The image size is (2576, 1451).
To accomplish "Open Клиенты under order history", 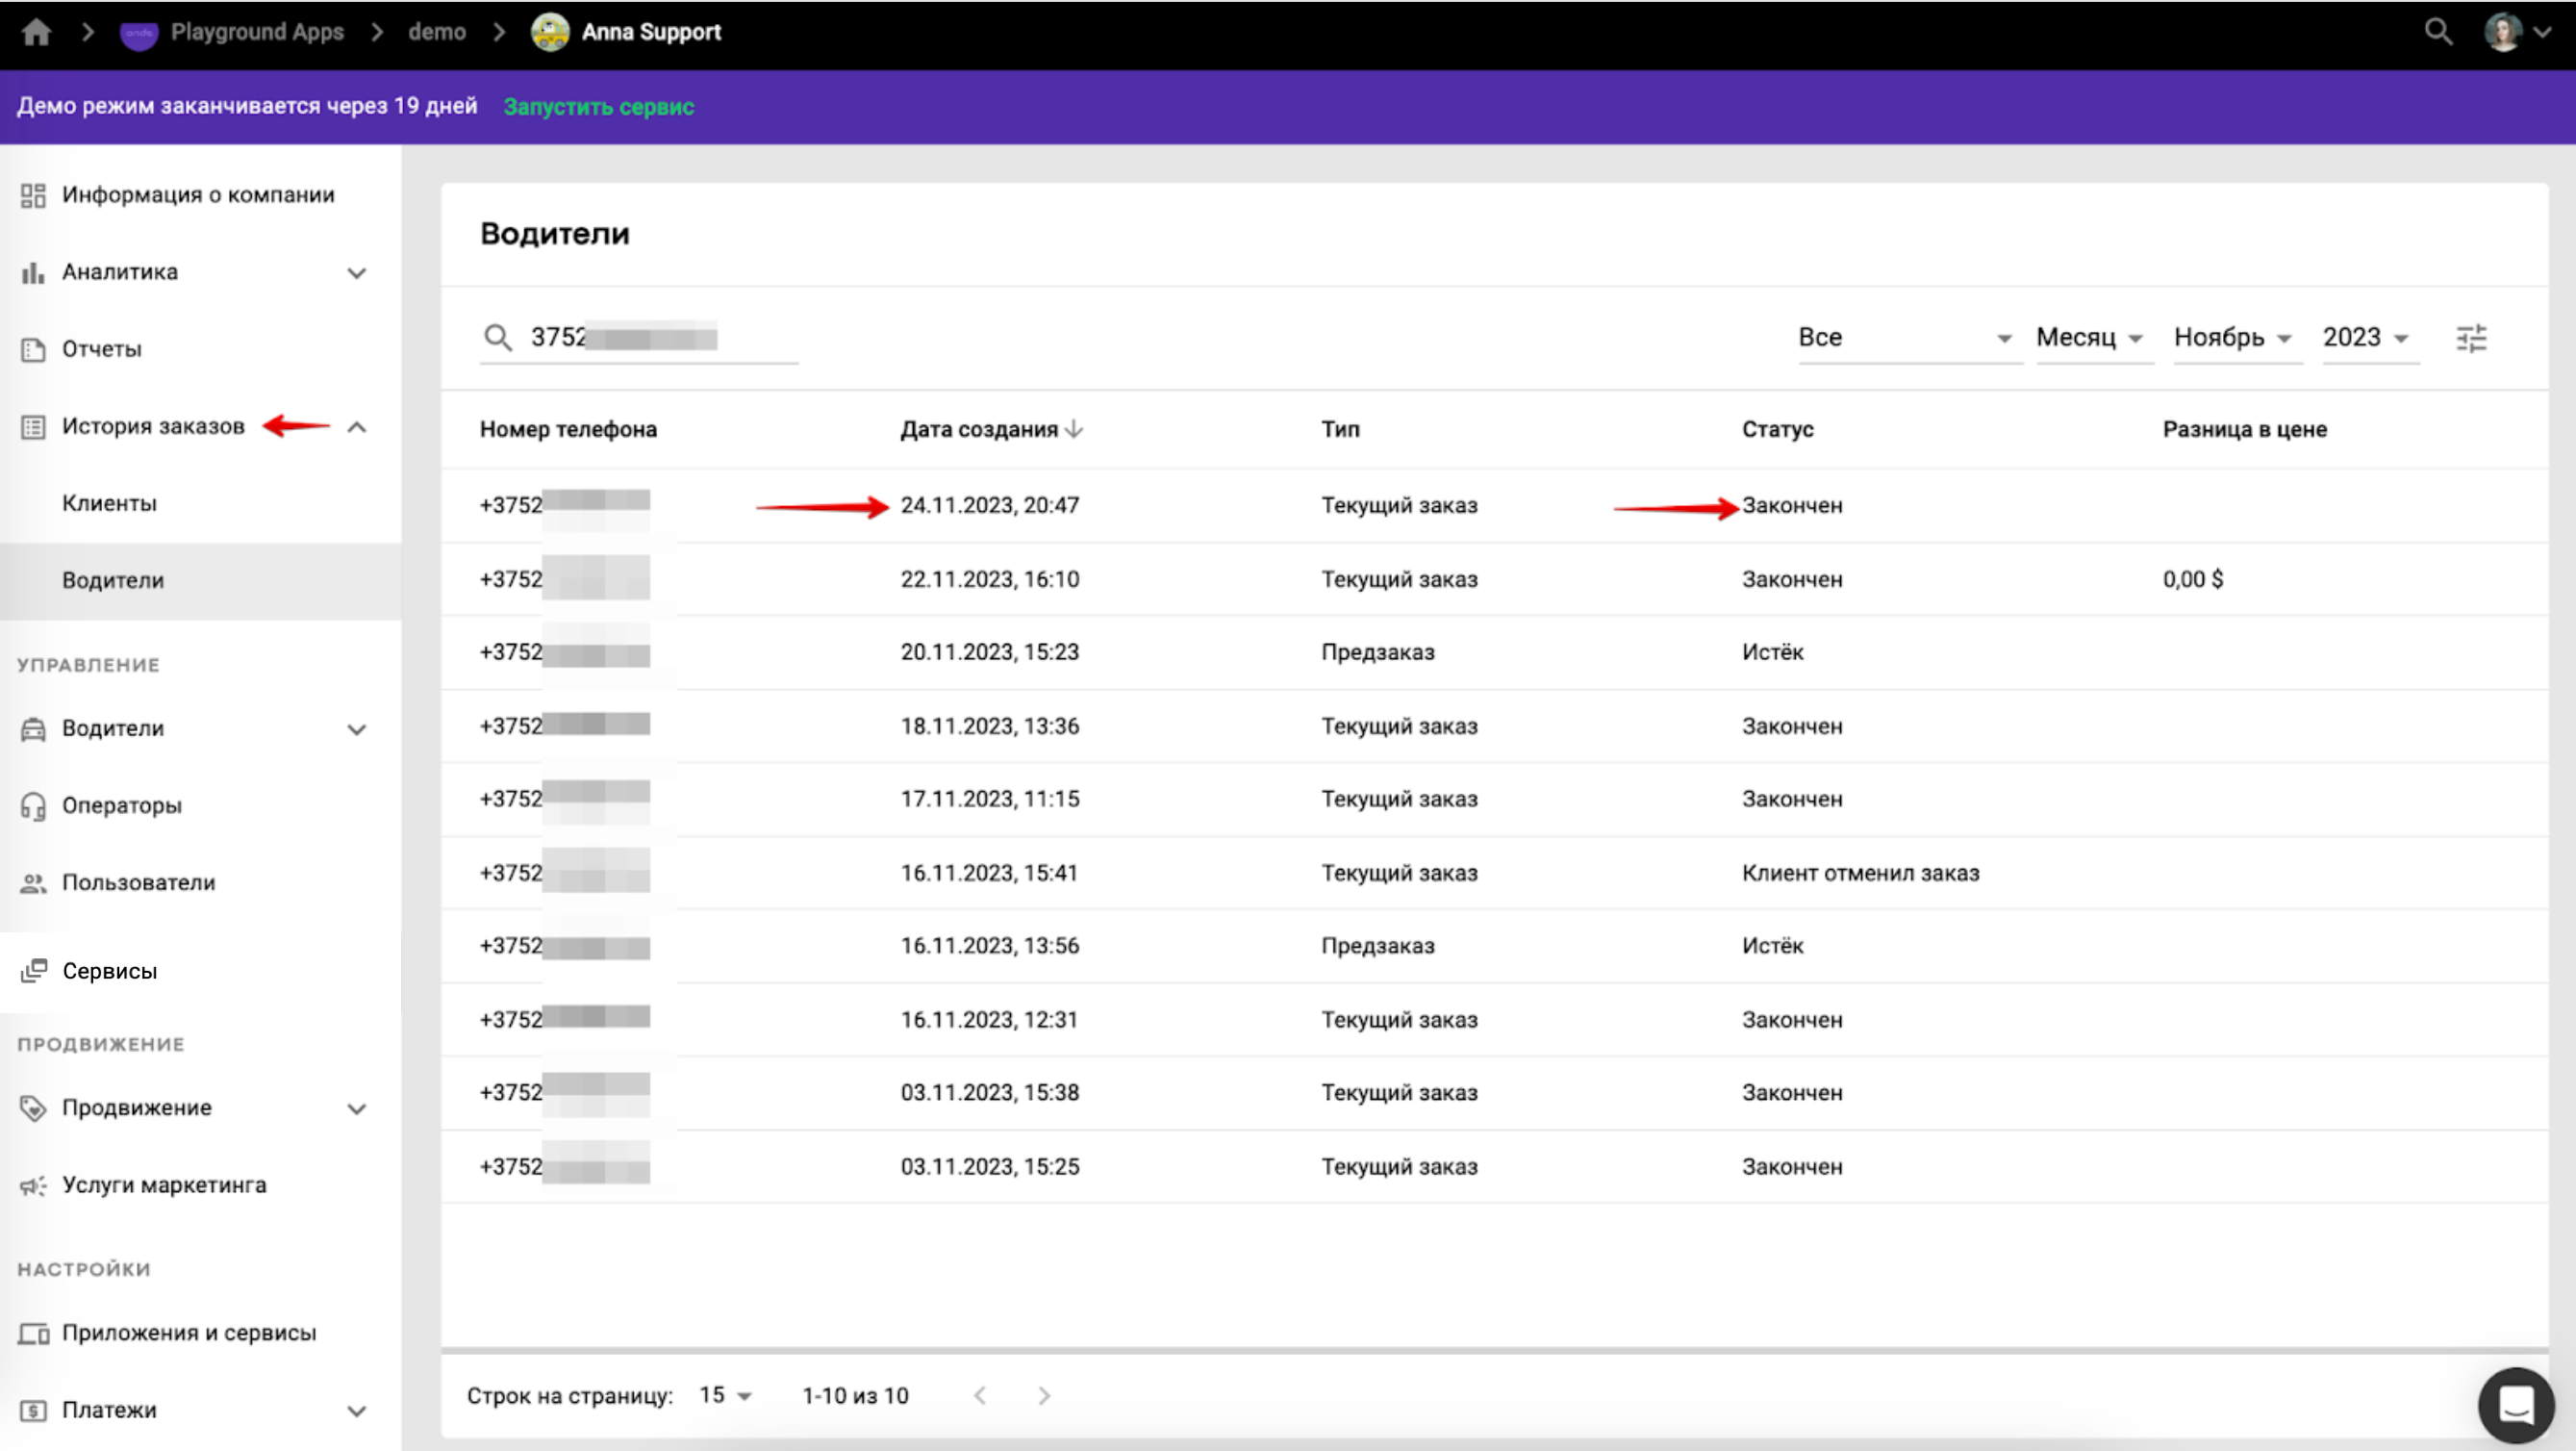I will pos(110,503).
